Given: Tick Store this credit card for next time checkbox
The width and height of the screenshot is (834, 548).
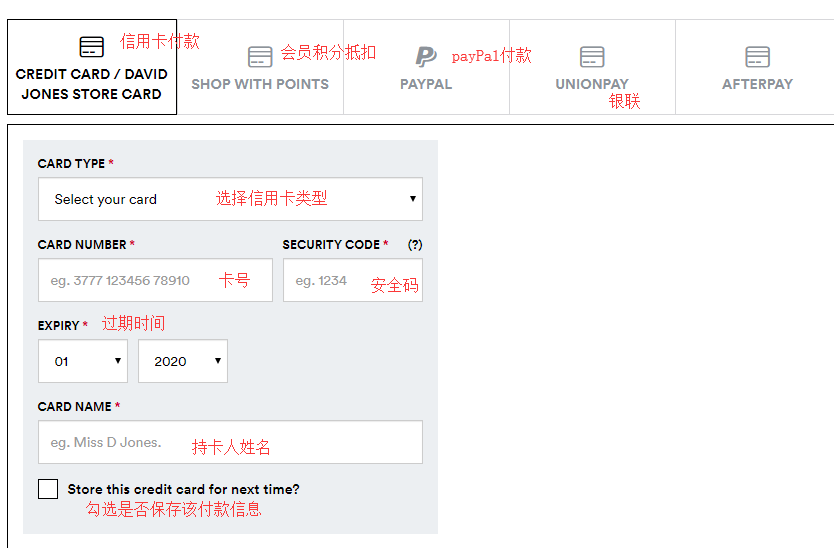Looking at the screenshot, I should point(48,489).
